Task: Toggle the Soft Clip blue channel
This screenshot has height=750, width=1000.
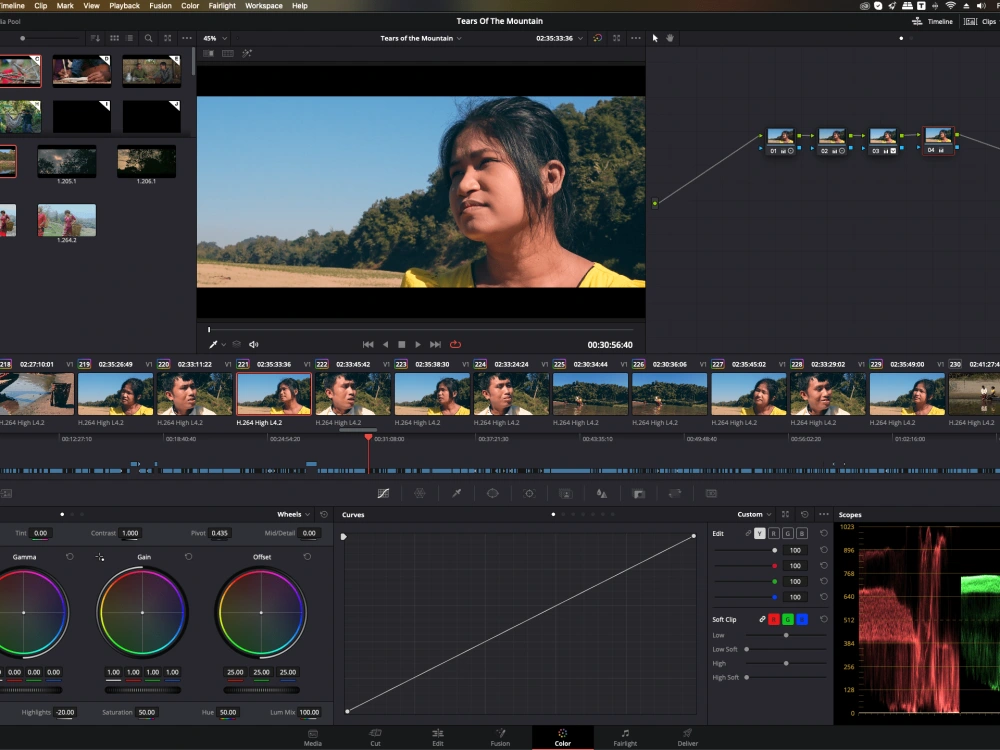Action: point(802,619)
